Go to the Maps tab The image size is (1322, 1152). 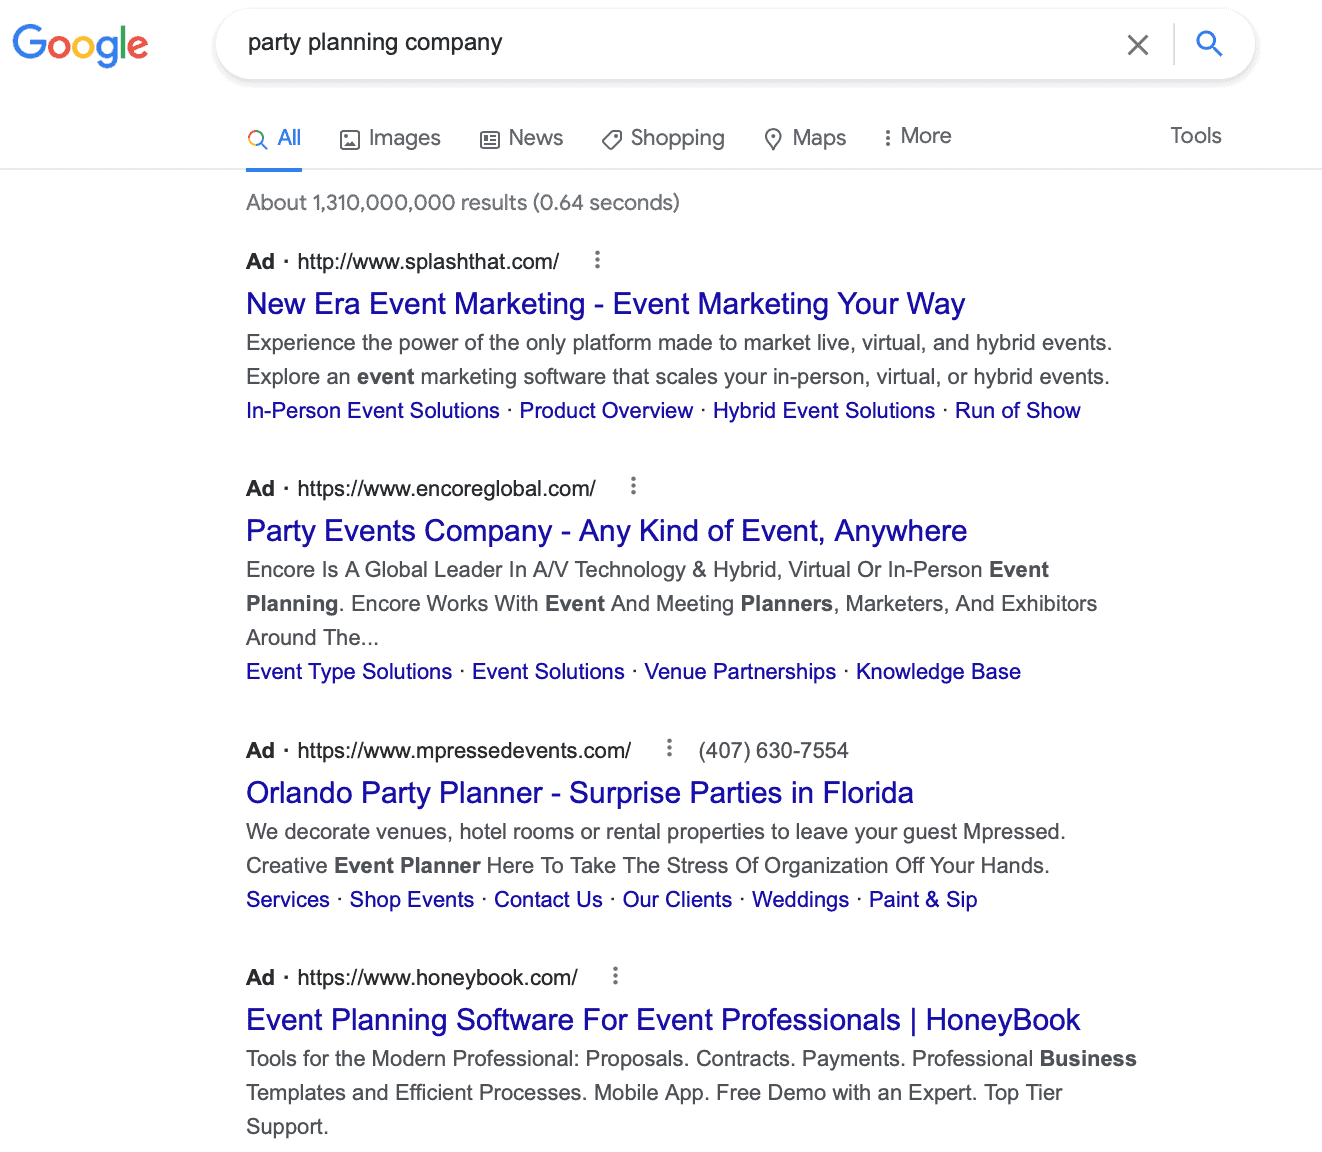pos(805,138)
